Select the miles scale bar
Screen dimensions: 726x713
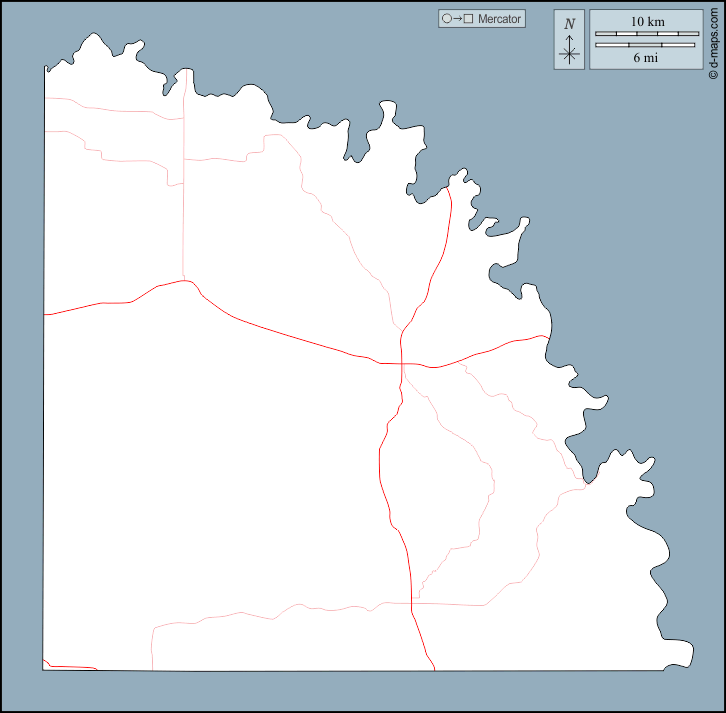point(647,45)
